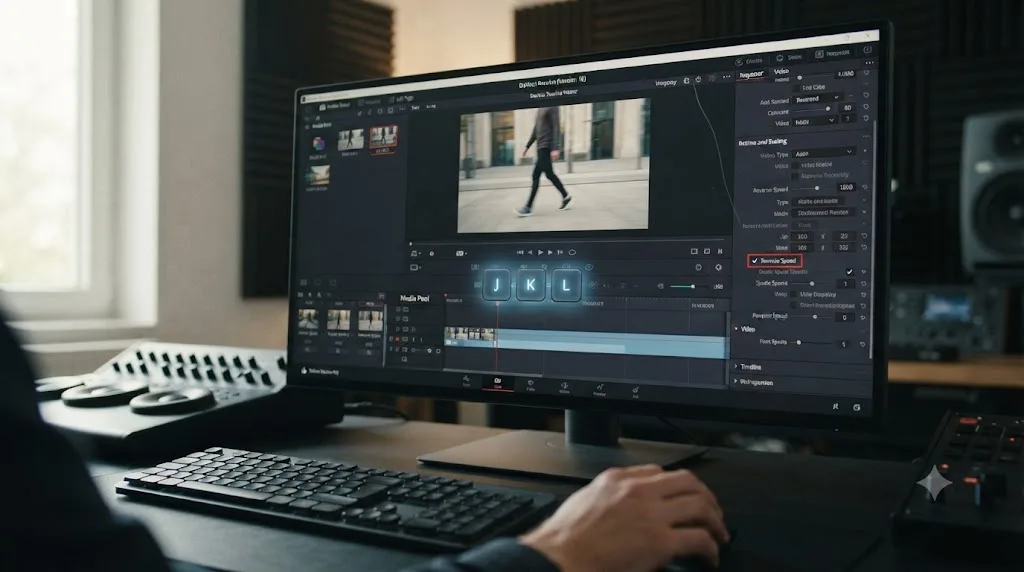Click the last icon on the transport row
Viewport: 1024px width, 572px height.
720,251
